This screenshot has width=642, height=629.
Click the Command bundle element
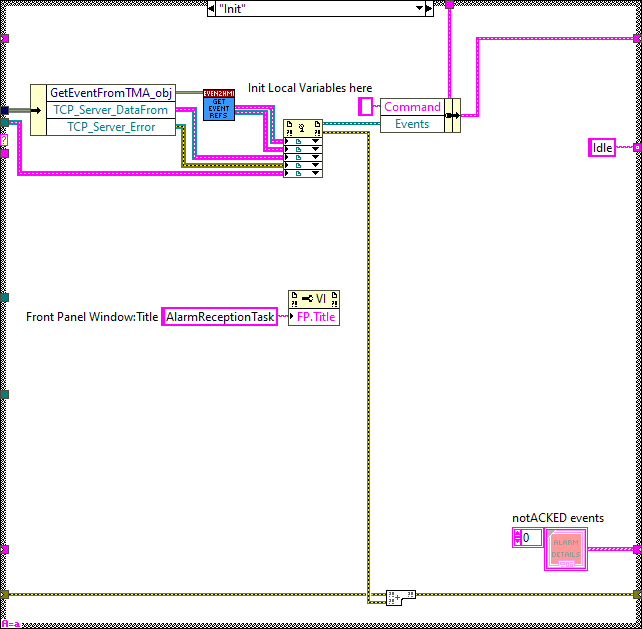pos(412,107)
